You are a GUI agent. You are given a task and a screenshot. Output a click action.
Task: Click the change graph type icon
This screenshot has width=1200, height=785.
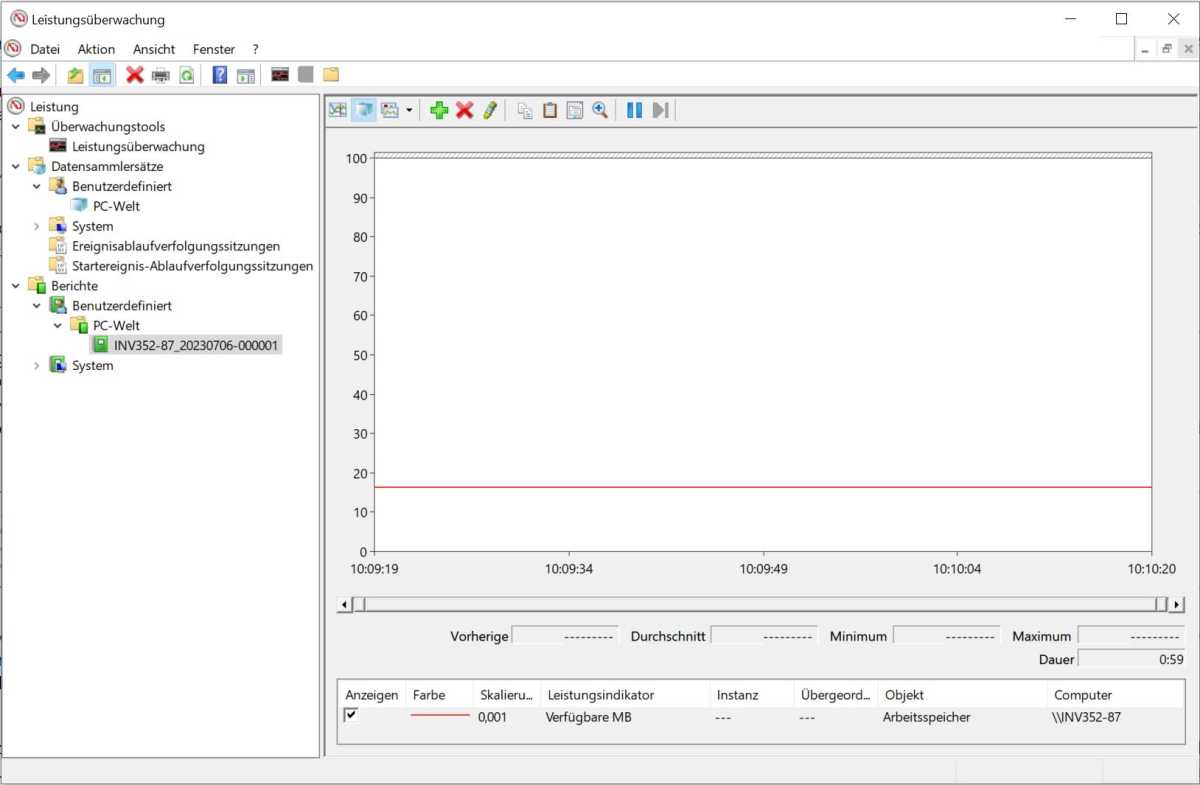[x=390, y=110]
